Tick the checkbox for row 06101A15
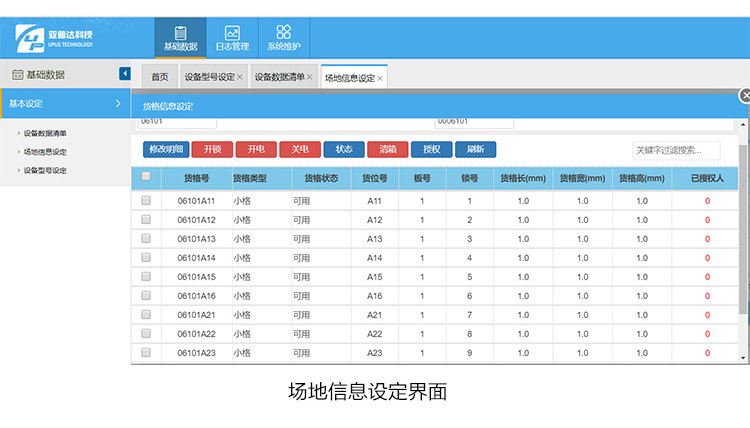 (146, 276)
